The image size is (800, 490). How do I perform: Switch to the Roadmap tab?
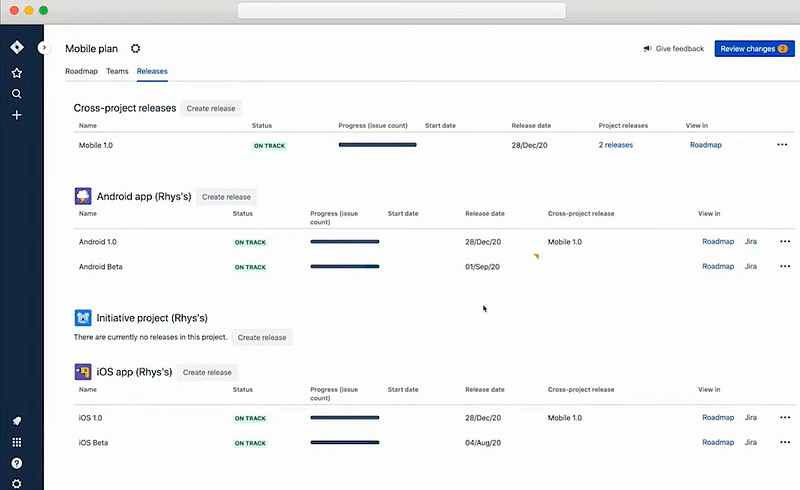click(81, 71)
